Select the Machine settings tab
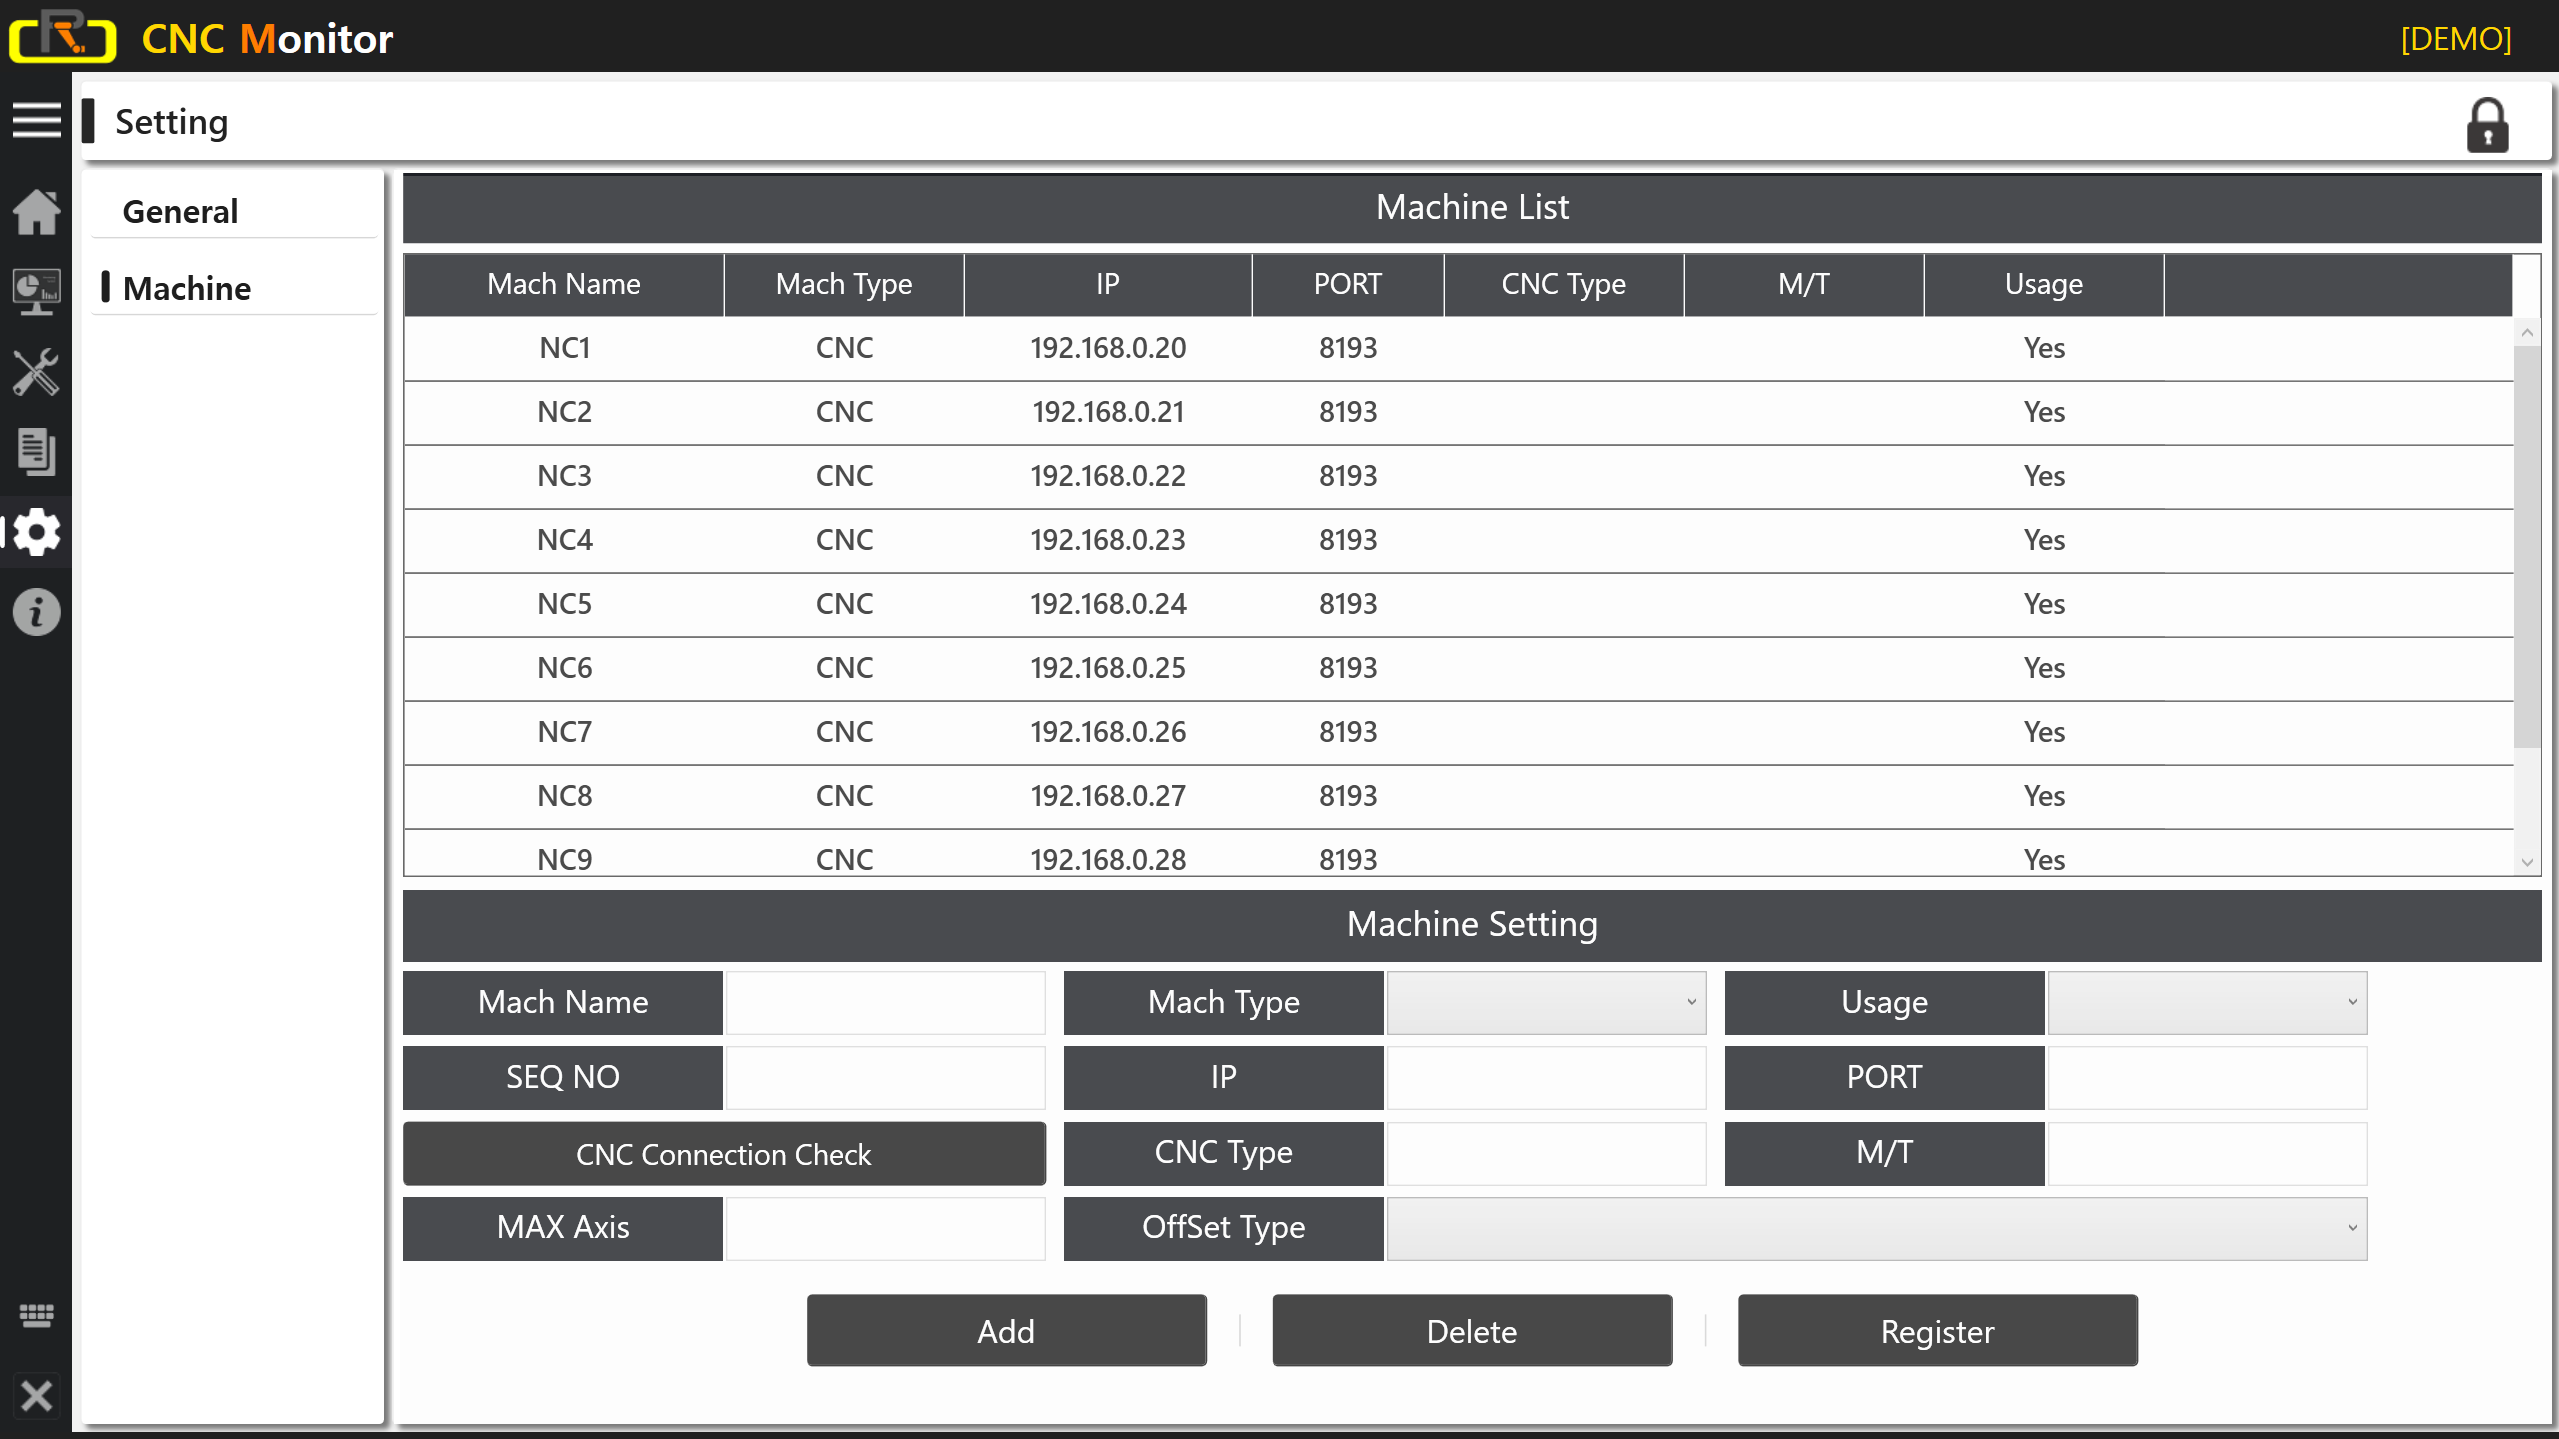Screen dimensions: 2559x1439 (x=187, y=288)
